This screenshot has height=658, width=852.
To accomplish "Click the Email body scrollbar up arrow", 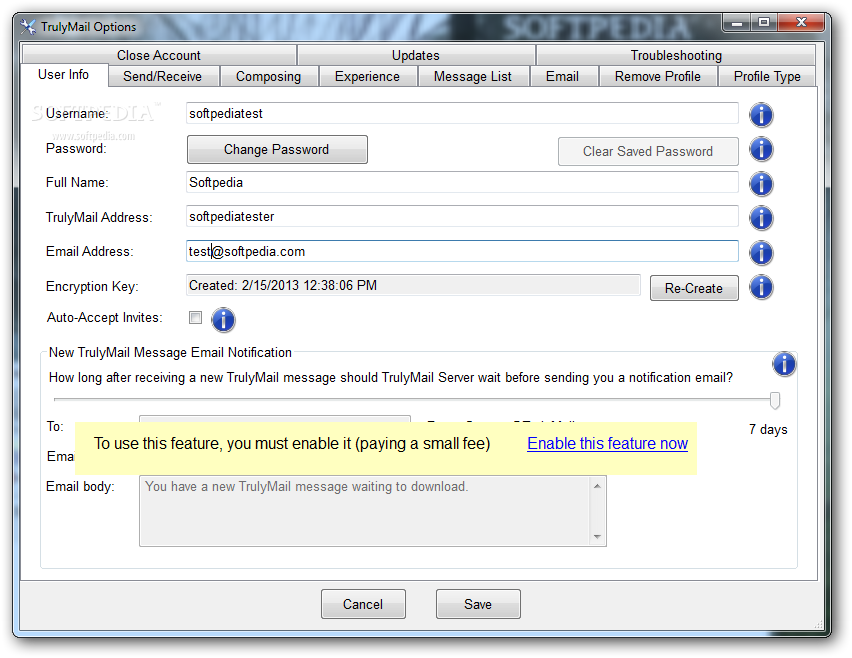I will tap(597, 486).
